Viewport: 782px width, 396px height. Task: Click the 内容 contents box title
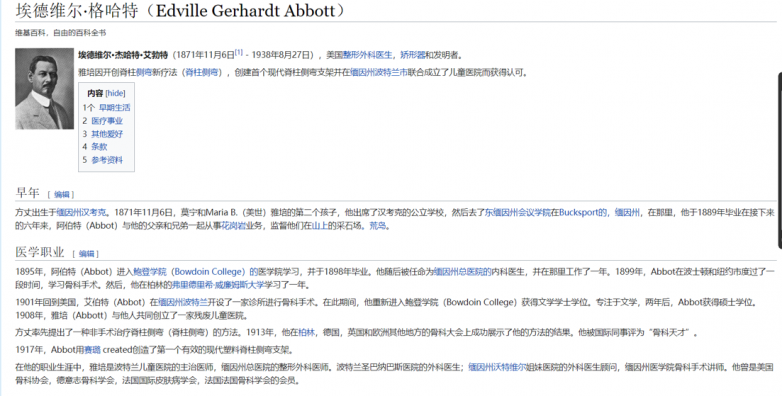pos(95,93)
